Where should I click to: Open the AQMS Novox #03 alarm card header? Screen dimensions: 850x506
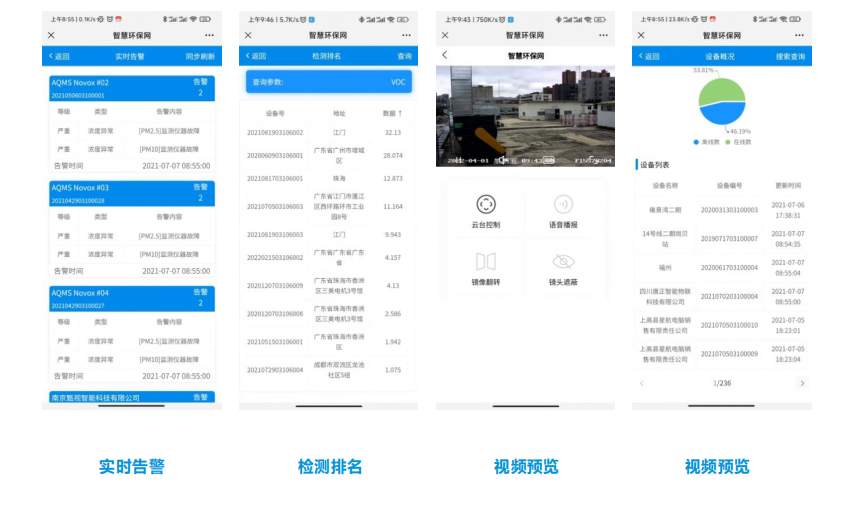click(x=132, y=194)
